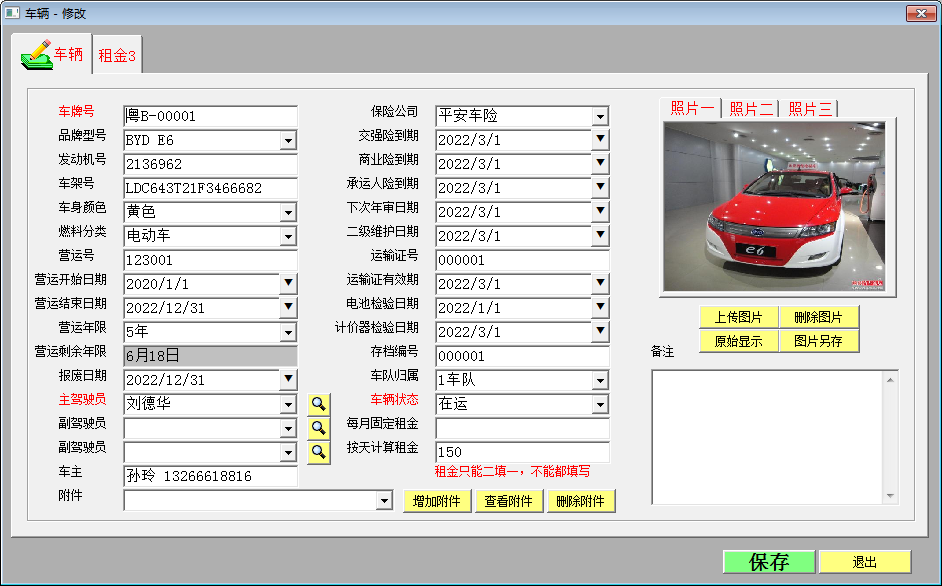Switch to the 照片二 photo tab
942x586 pixels.
750,109
